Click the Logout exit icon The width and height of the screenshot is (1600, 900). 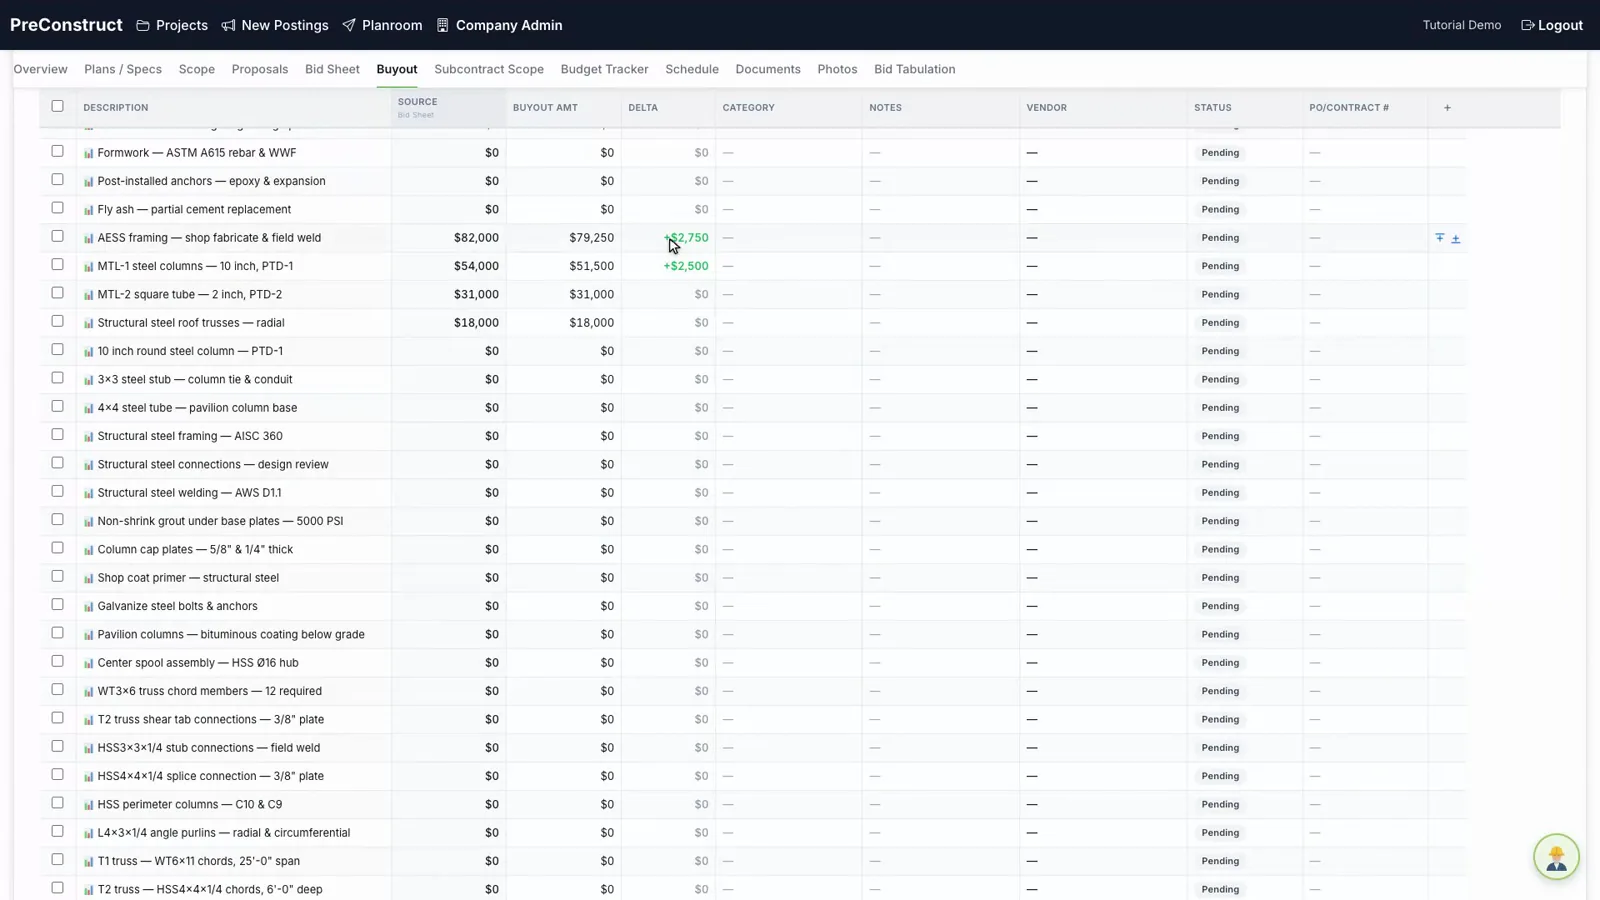(x=1528, y=25)
